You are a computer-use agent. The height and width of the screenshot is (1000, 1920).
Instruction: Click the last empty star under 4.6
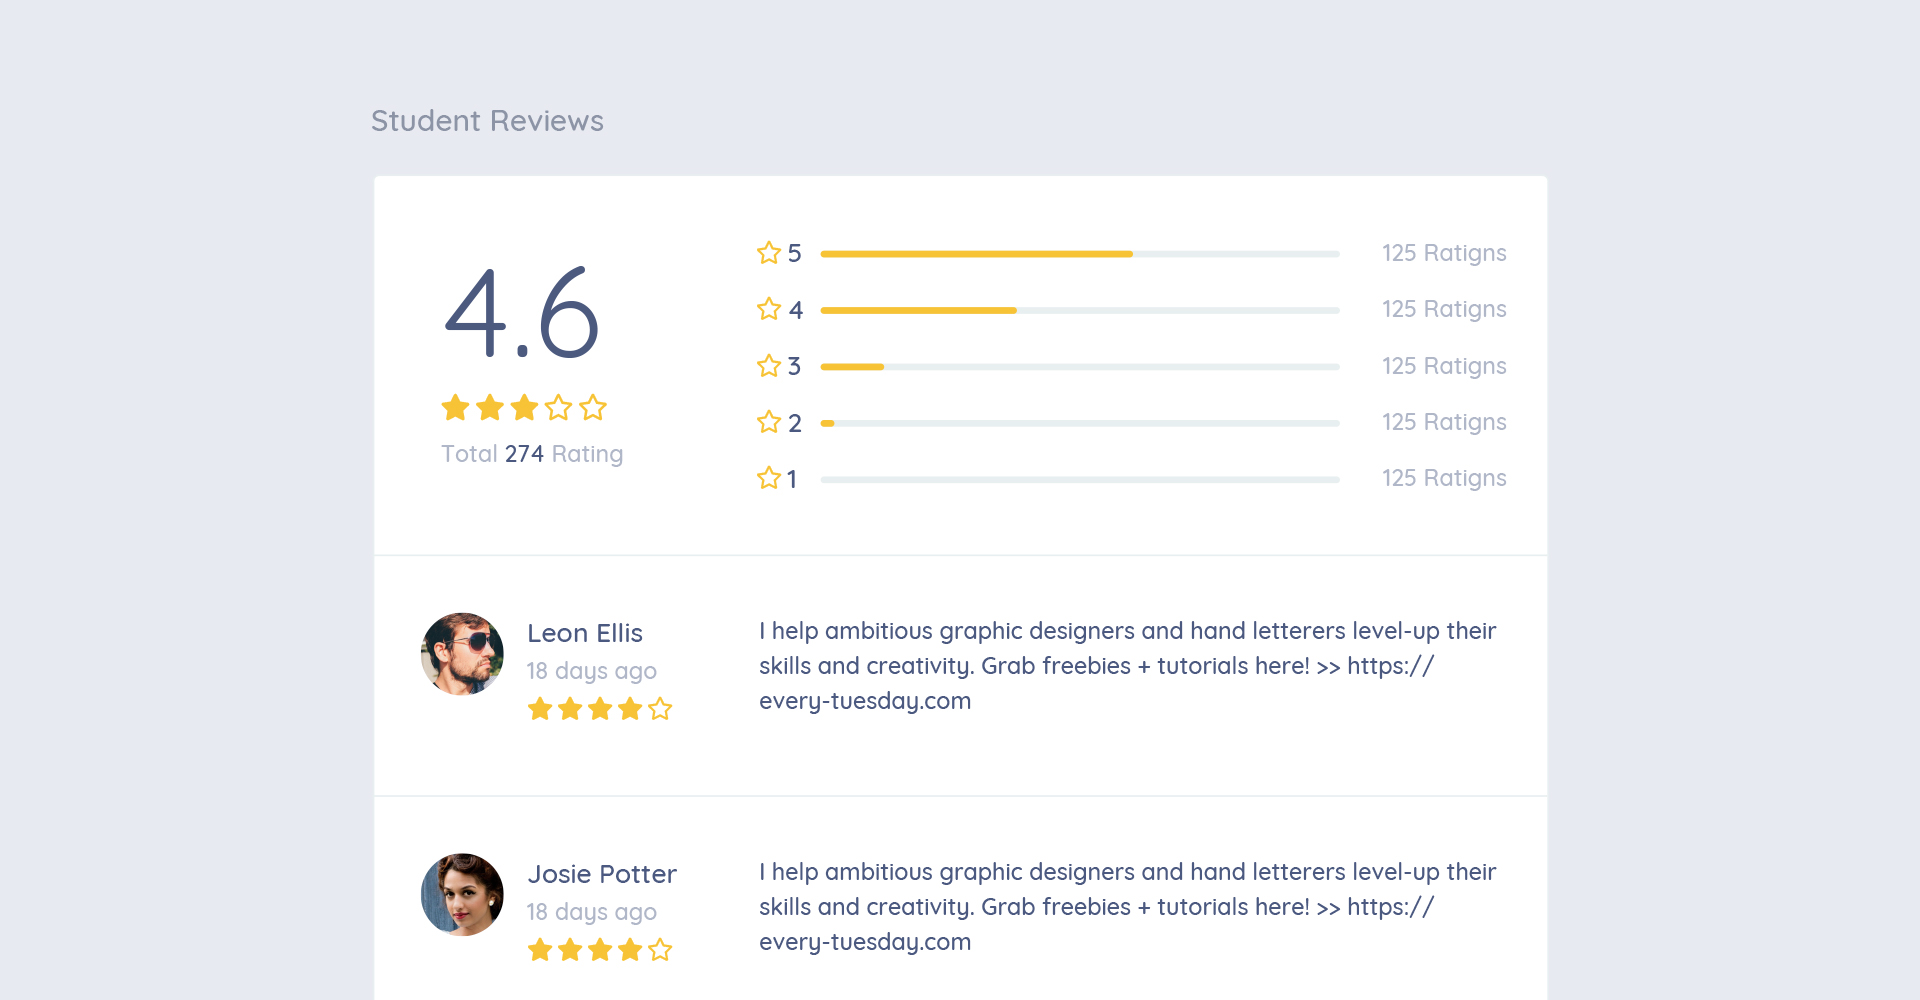pyautogui.click(x=593, y=407)
